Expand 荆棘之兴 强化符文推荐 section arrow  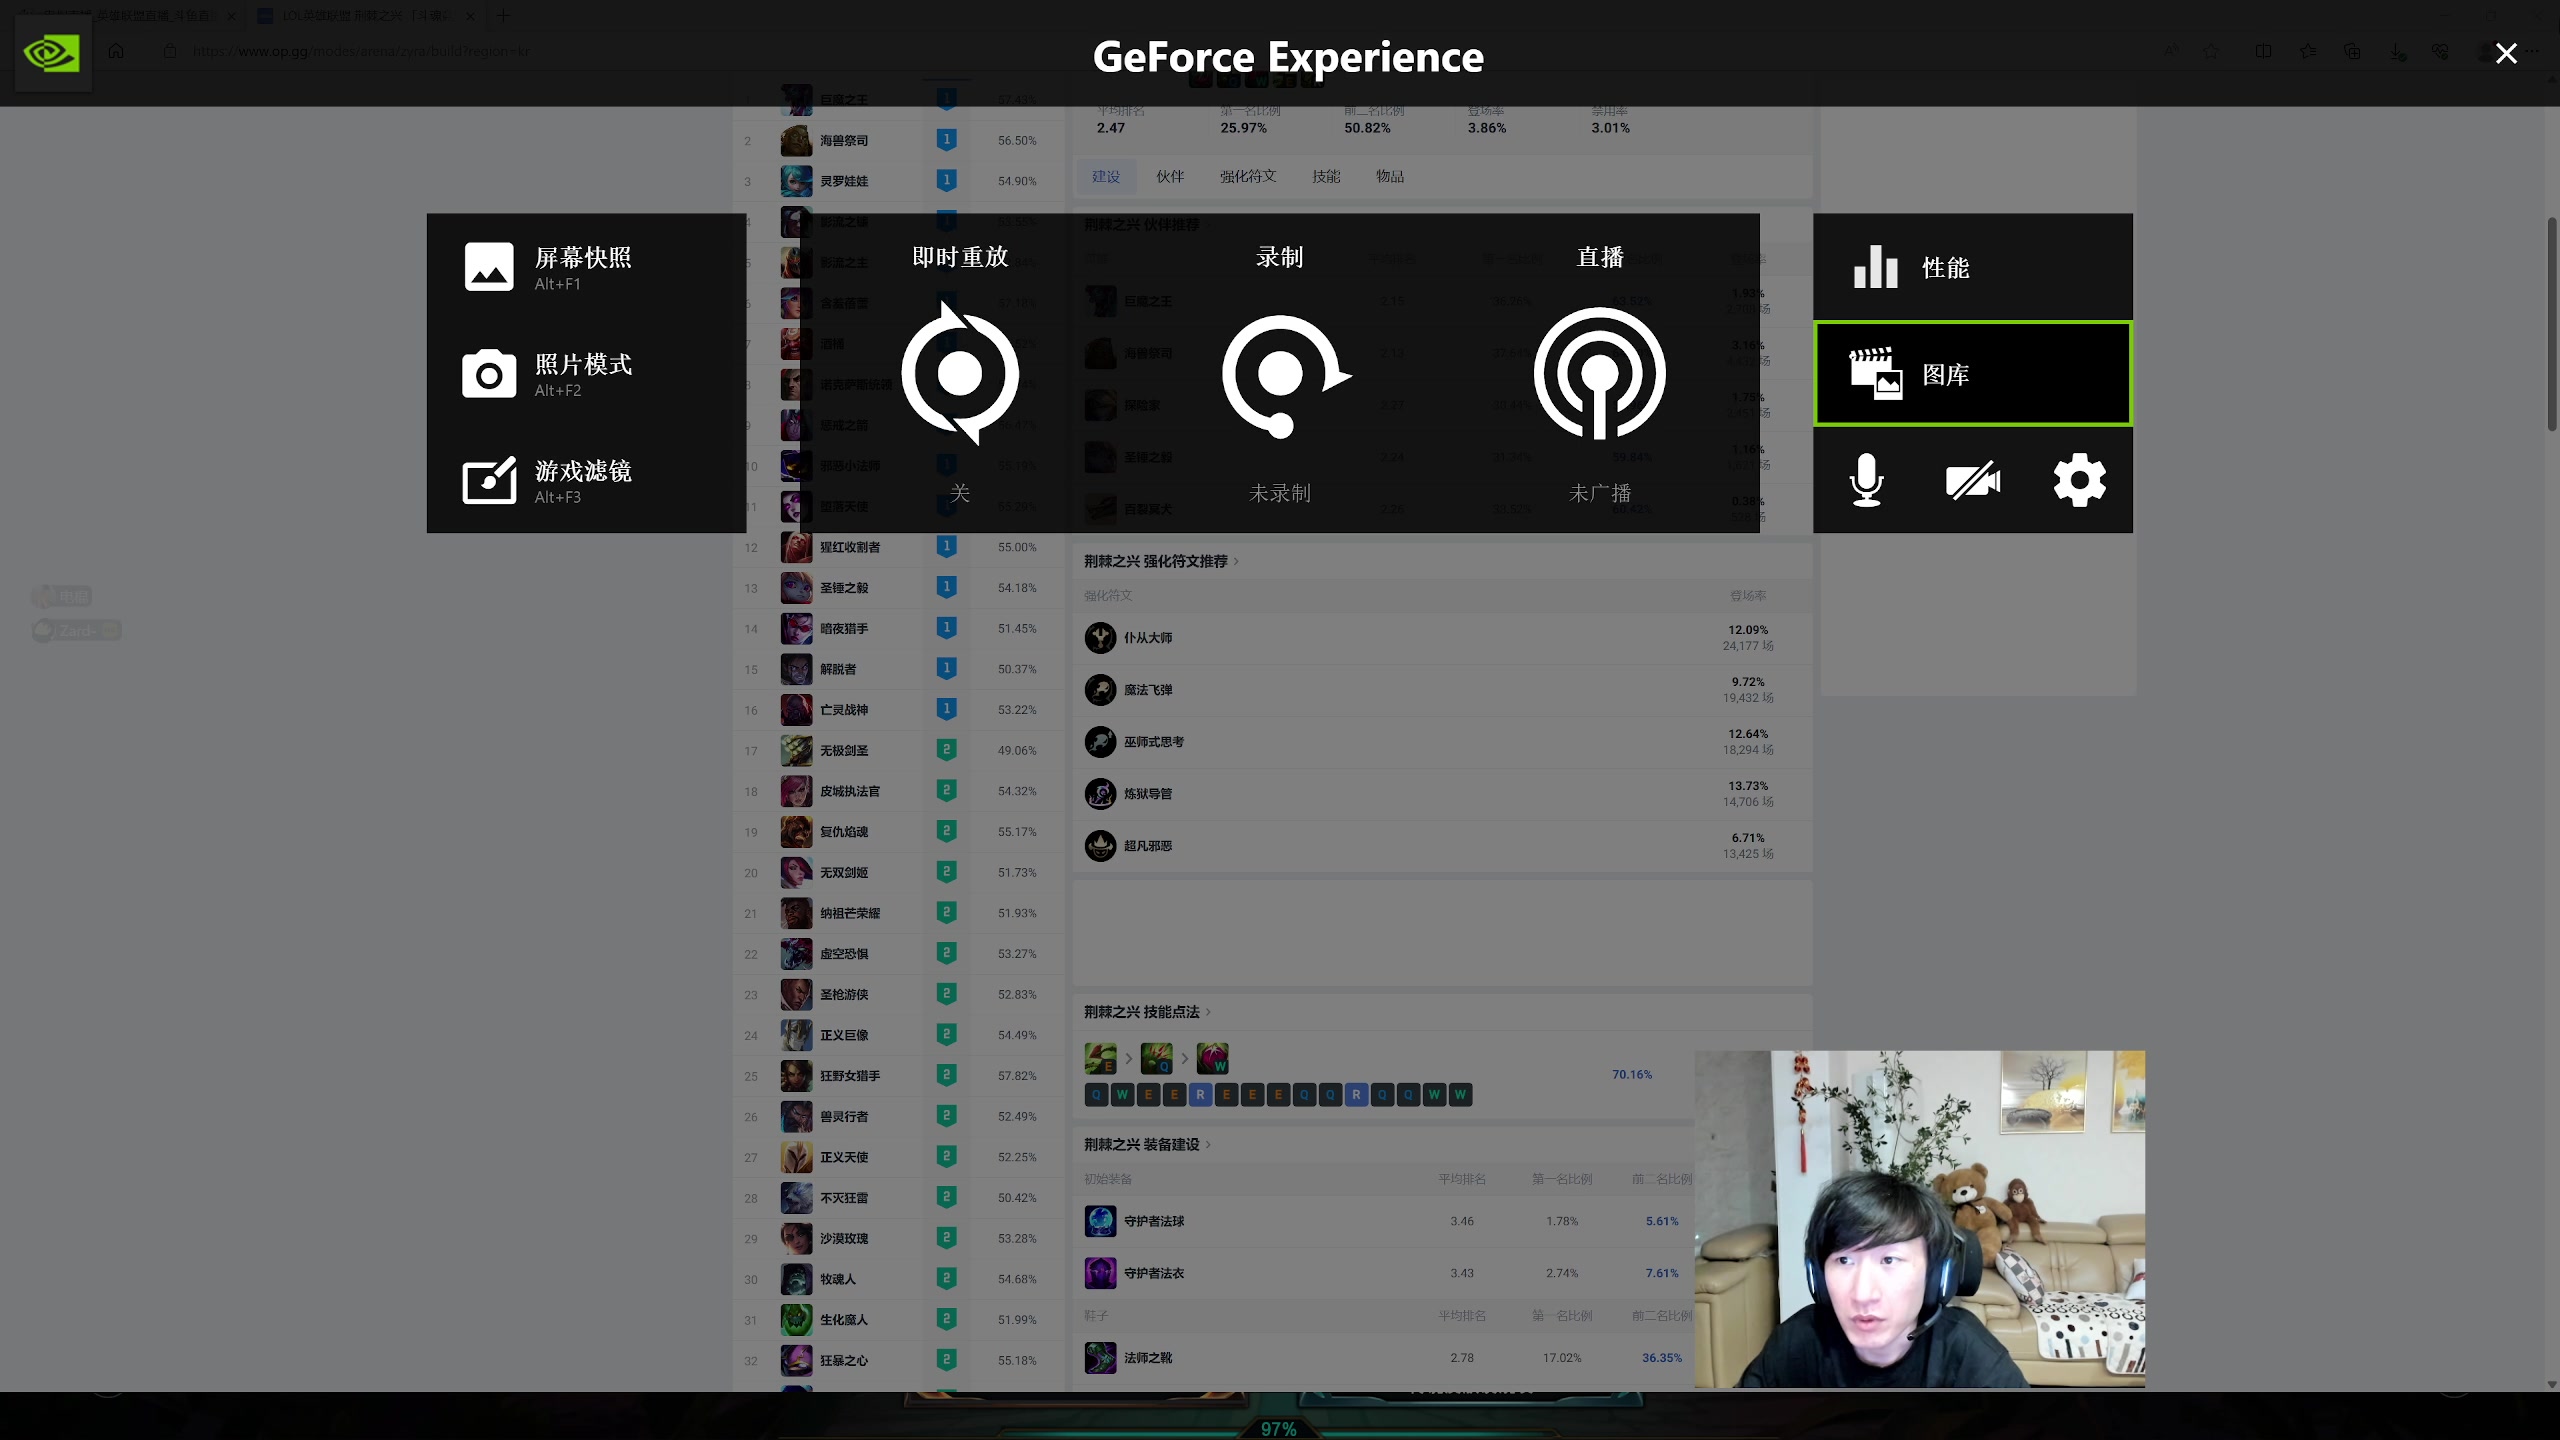[1237, 561]
